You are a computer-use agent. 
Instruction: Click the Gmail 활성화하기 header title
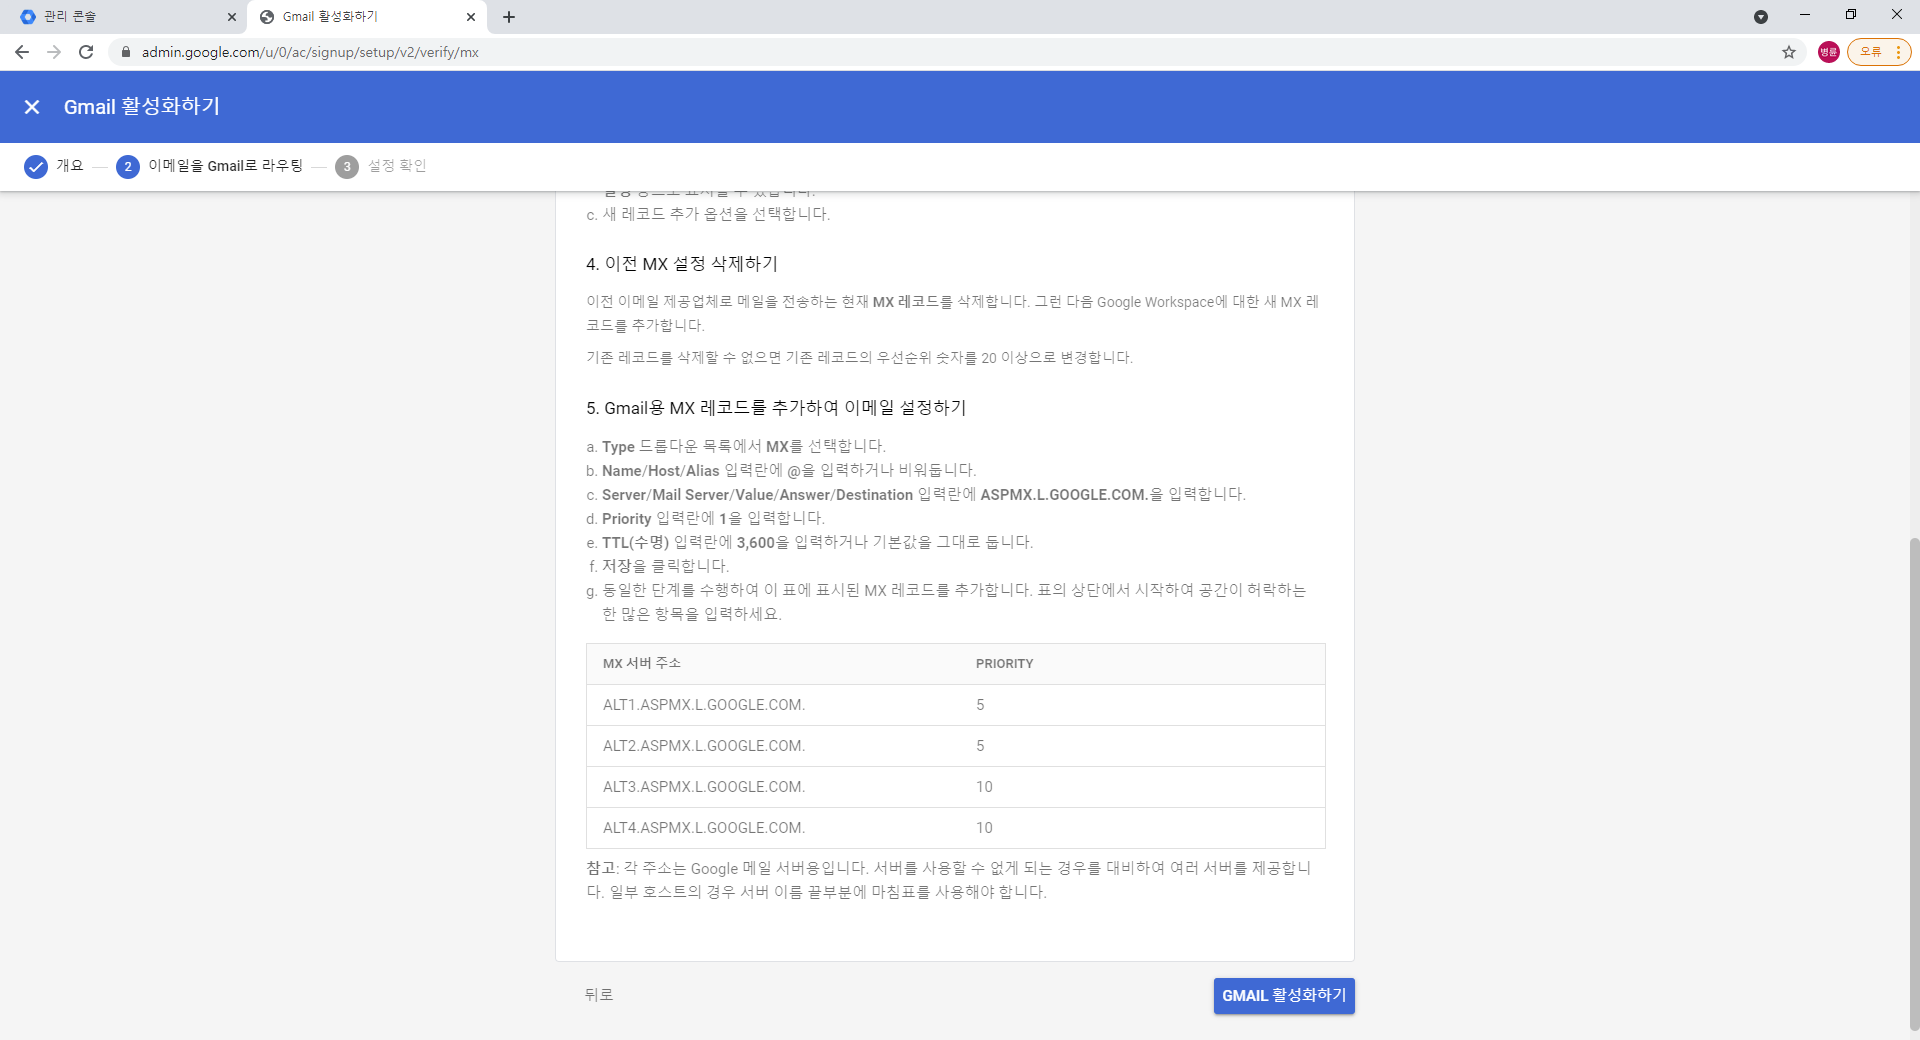pos(142,107)
